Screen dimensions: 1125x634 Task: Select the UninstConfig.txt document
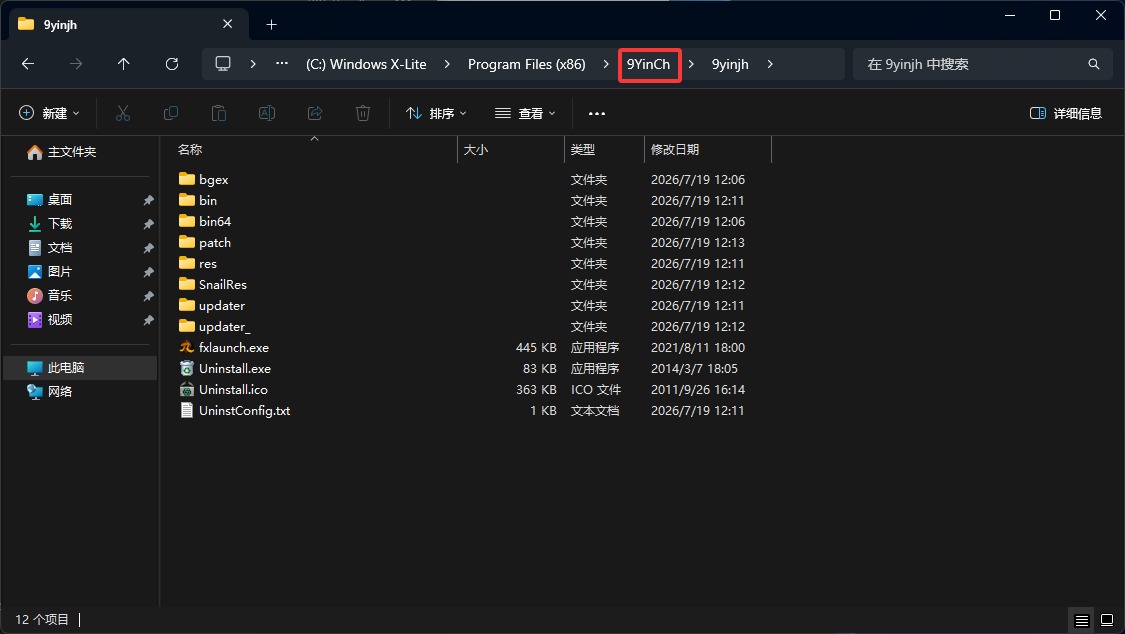pos(245,410)
